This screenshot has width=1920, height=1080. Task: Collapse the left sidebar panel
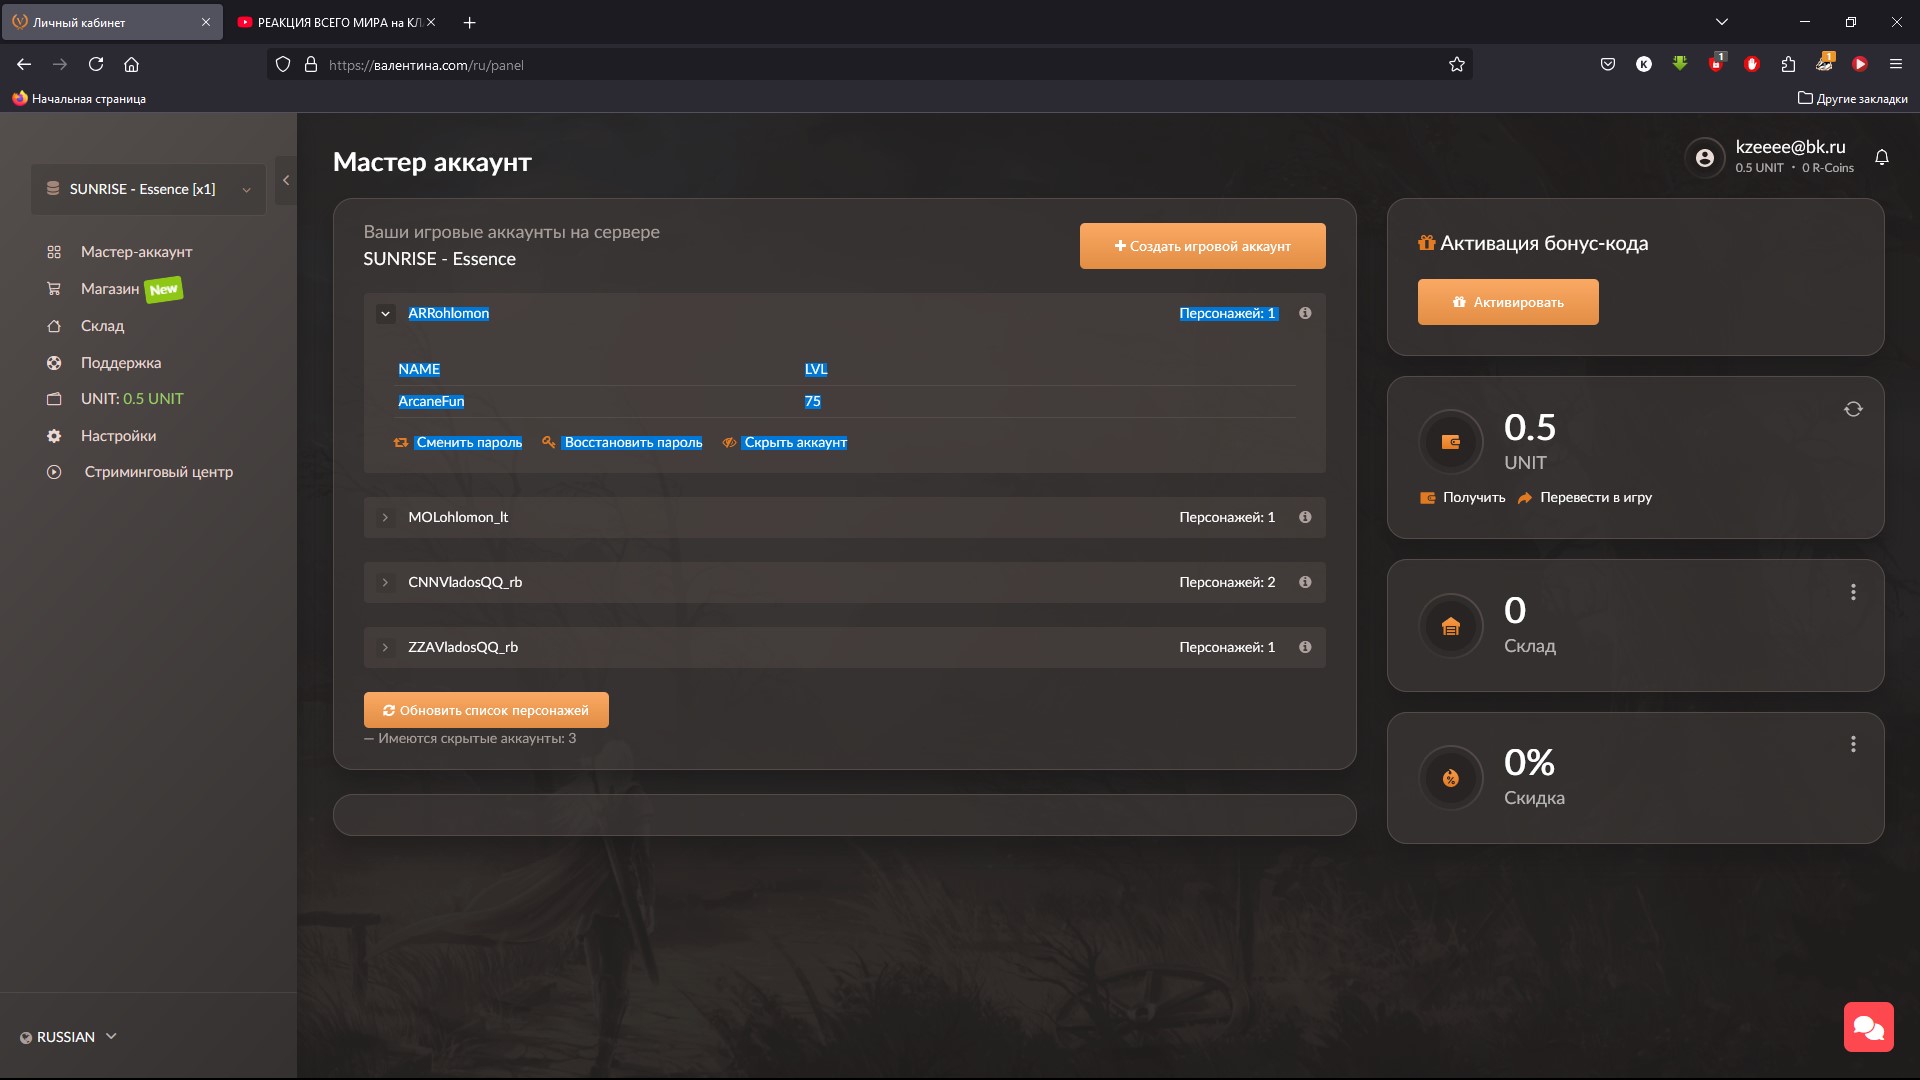click(286, 181)
